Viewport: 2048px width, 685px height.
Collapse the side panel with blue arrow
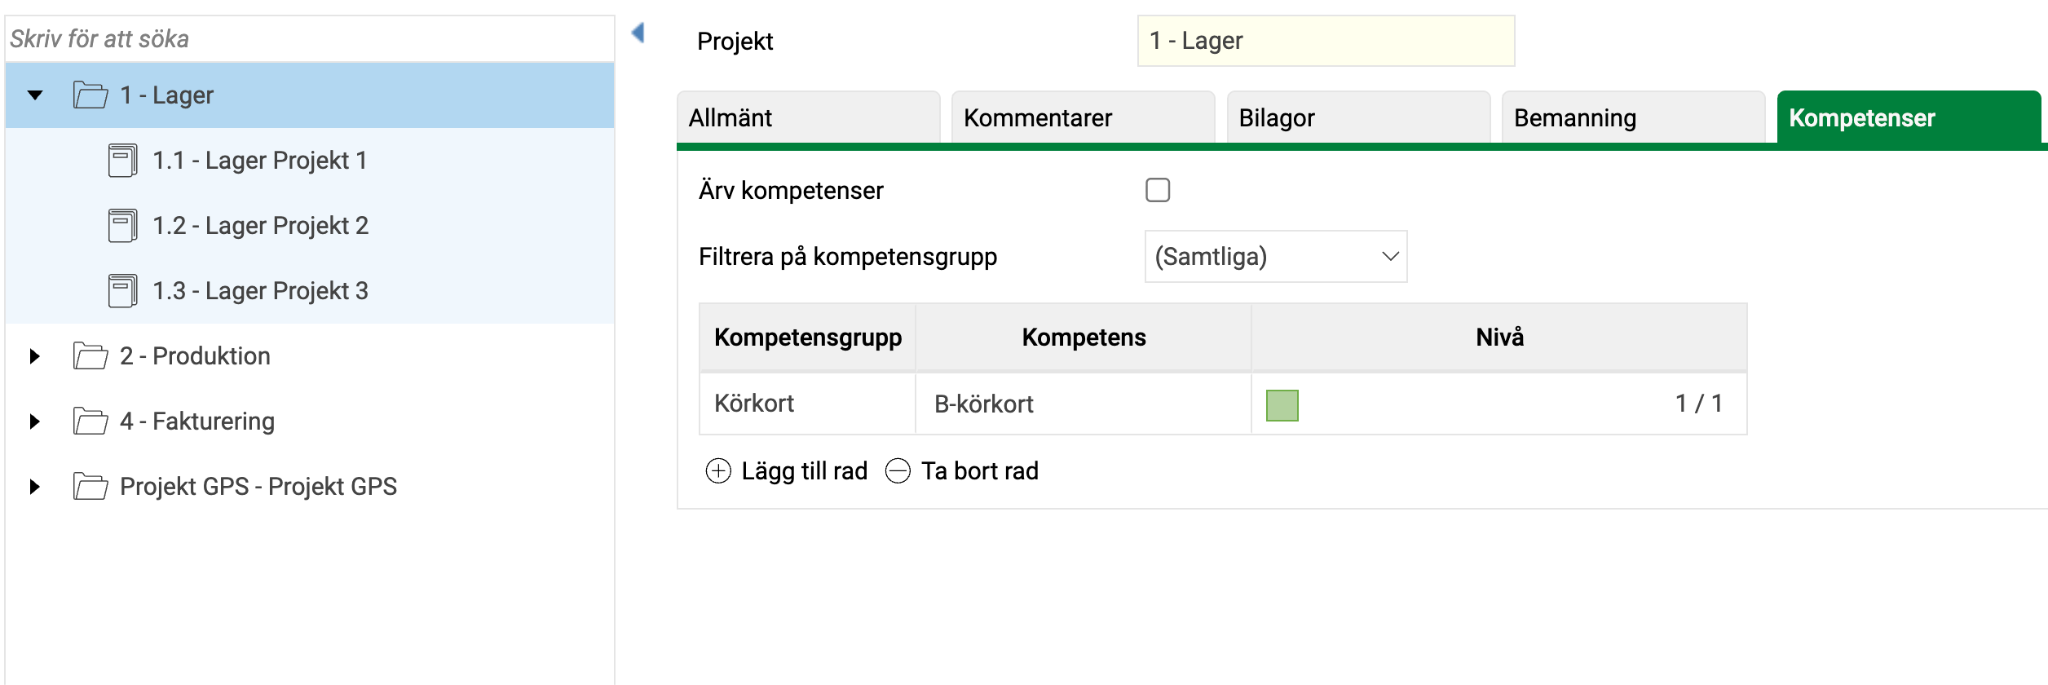[638, 33]
